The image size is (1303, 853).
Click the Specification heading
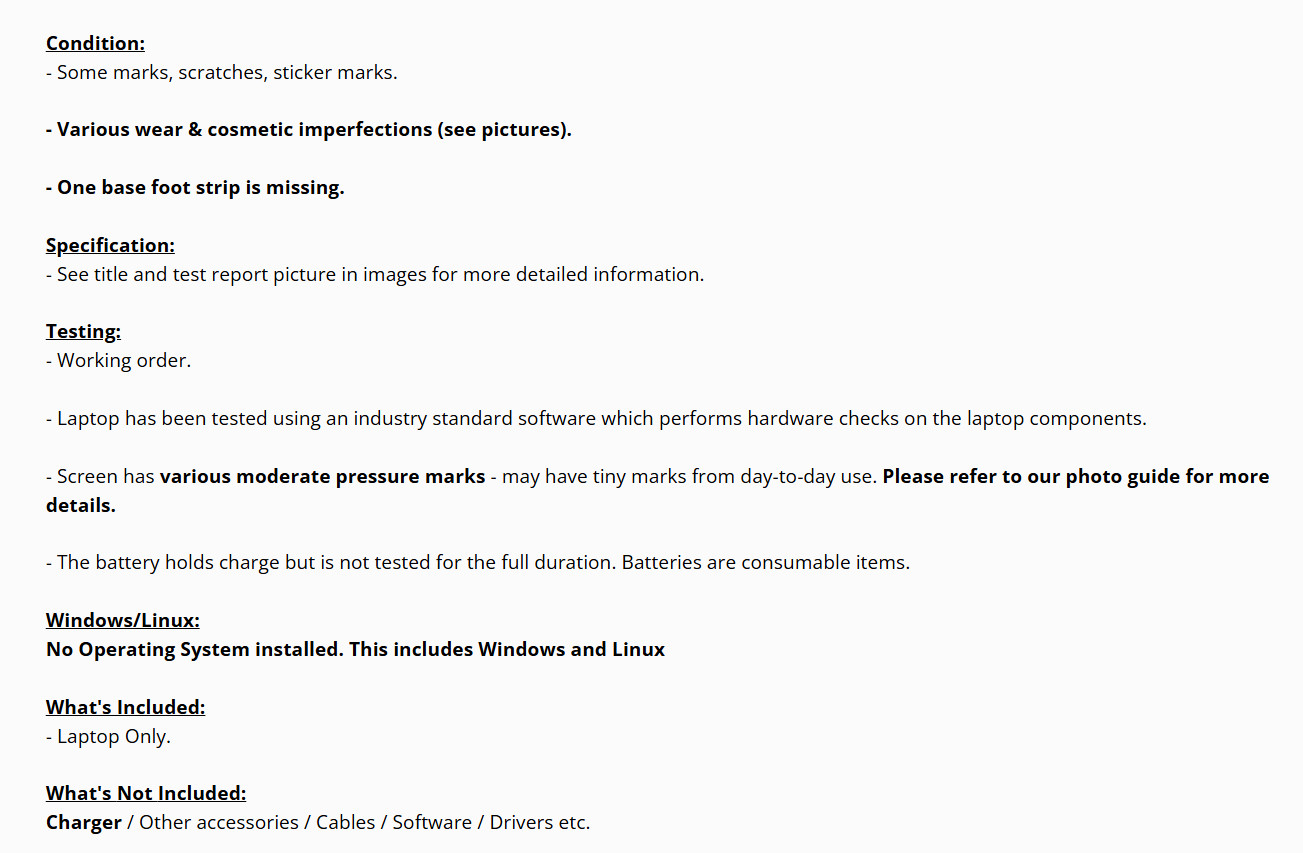pyautogui.click(x=110, y=245)
